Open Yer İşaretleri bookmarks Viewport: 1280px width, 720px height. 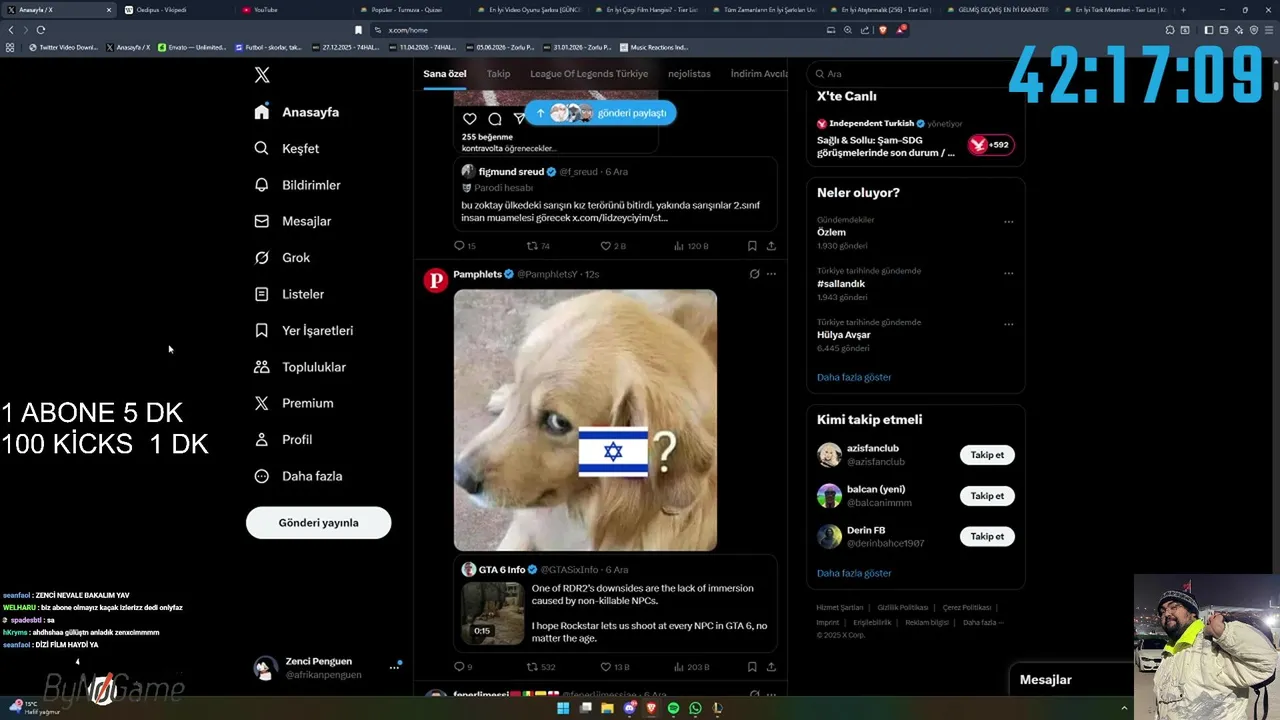coord(303,330)
